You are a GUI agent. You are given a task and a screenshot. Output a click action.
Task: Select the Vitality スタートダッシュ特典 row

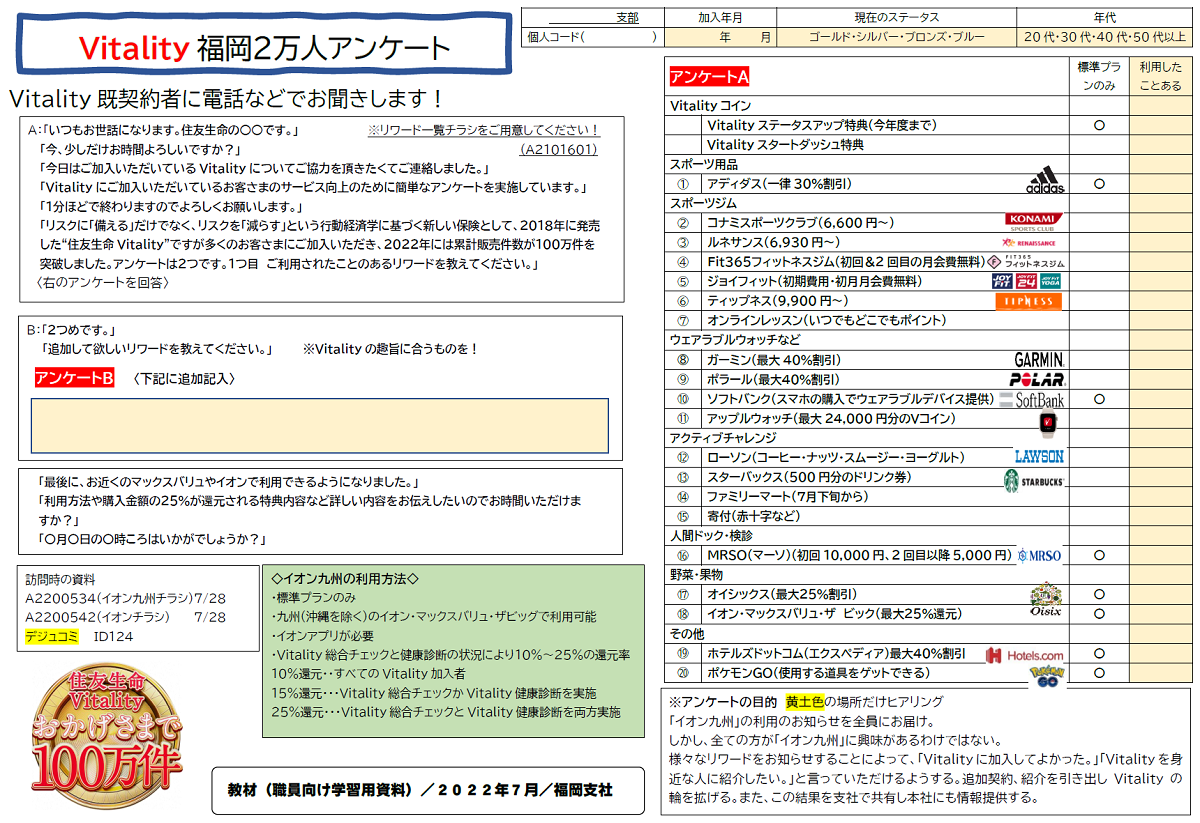[785, 145]
